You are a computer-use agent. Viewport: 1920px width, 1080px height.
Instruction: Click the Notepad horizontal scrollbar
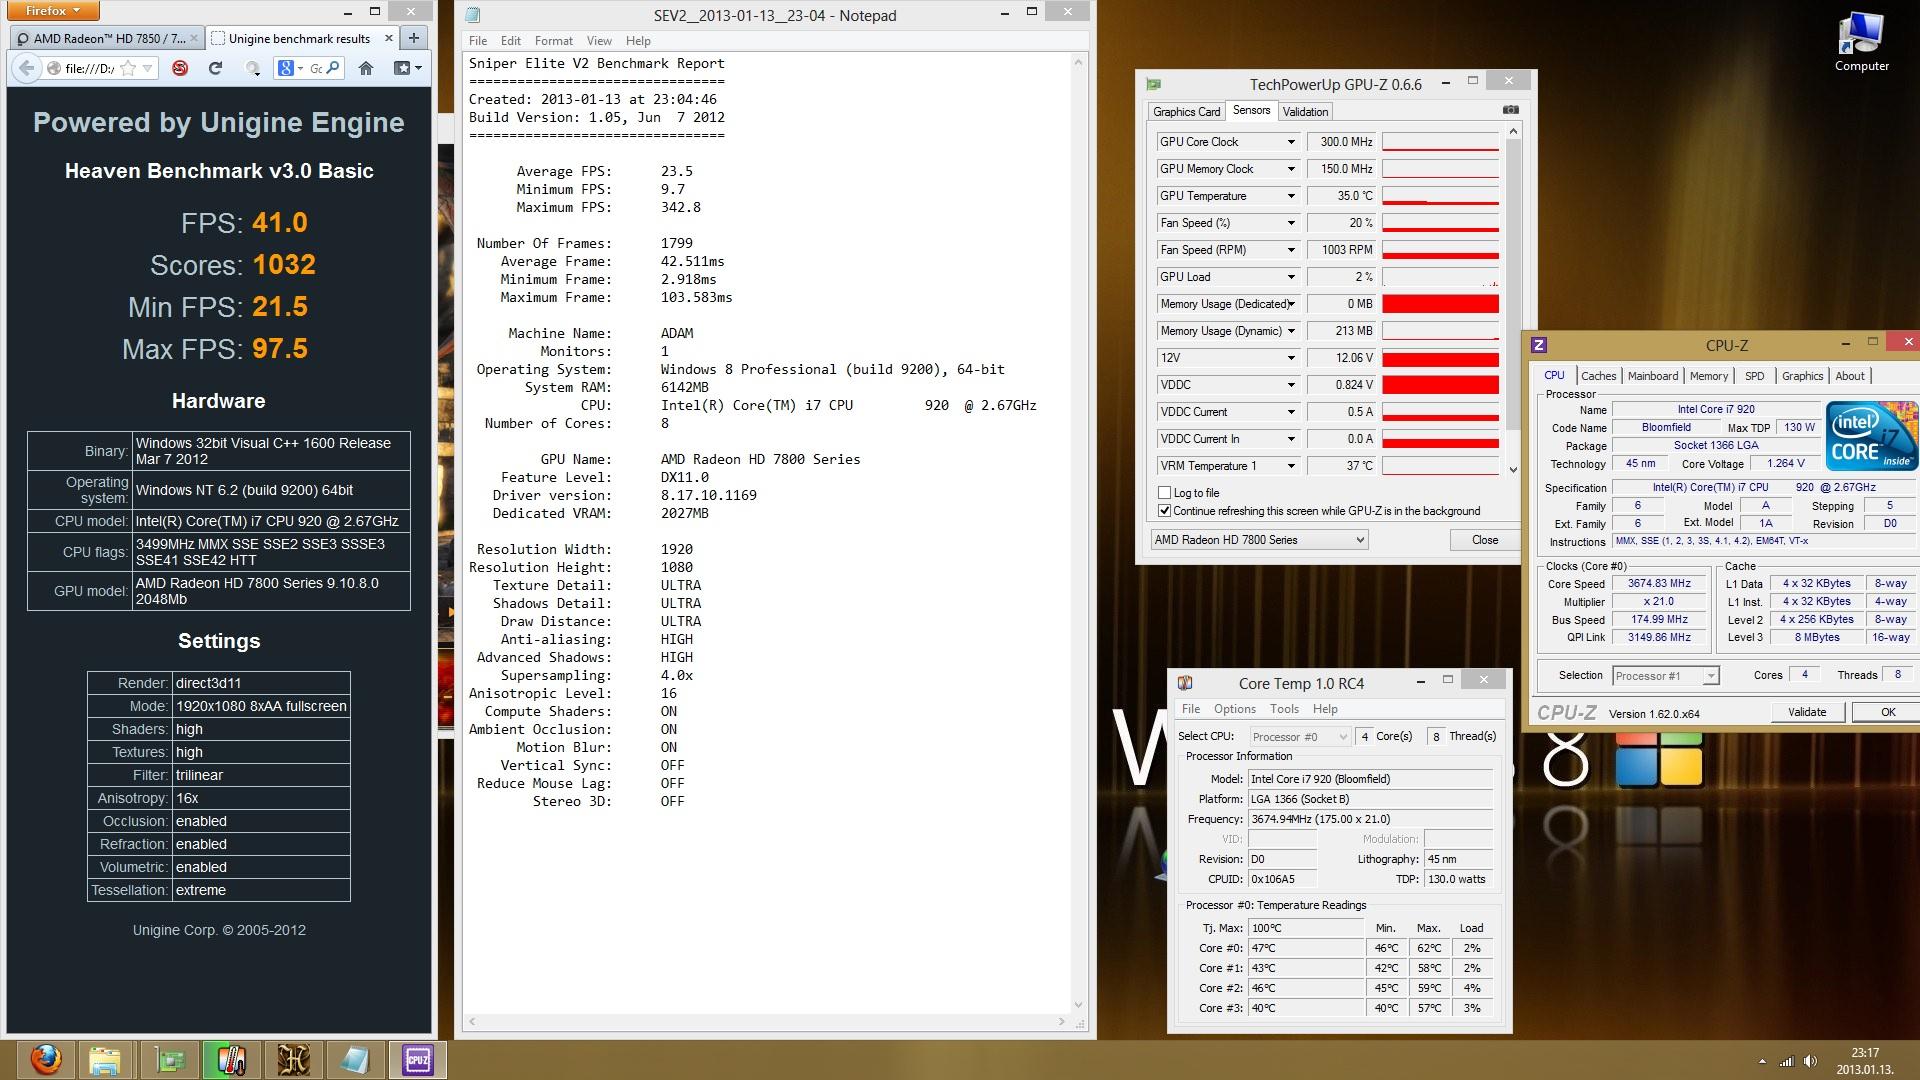click(x=767, y=1022)
